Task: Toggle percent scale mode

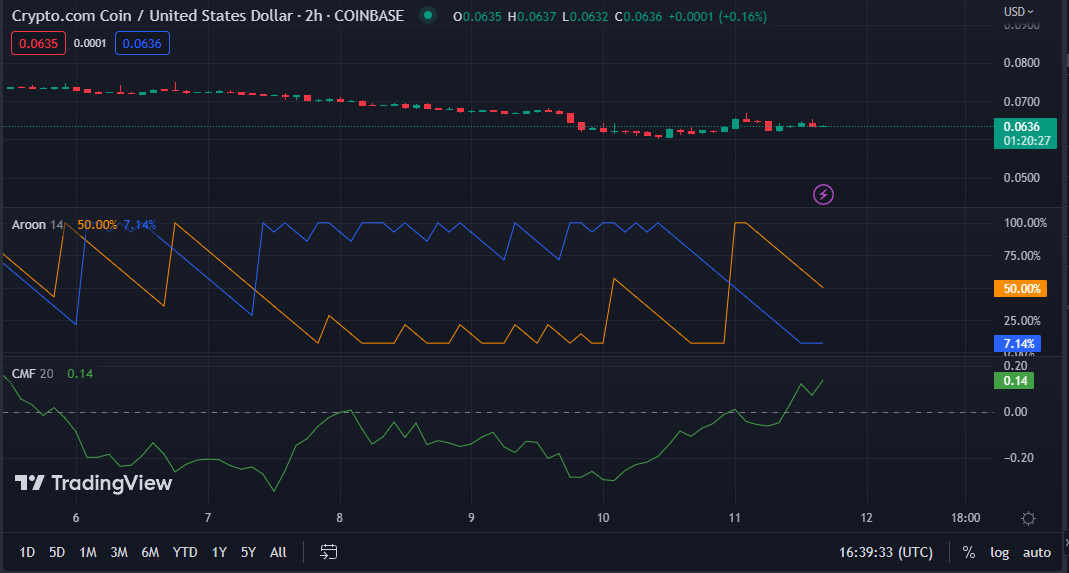Action: point(969,552)
